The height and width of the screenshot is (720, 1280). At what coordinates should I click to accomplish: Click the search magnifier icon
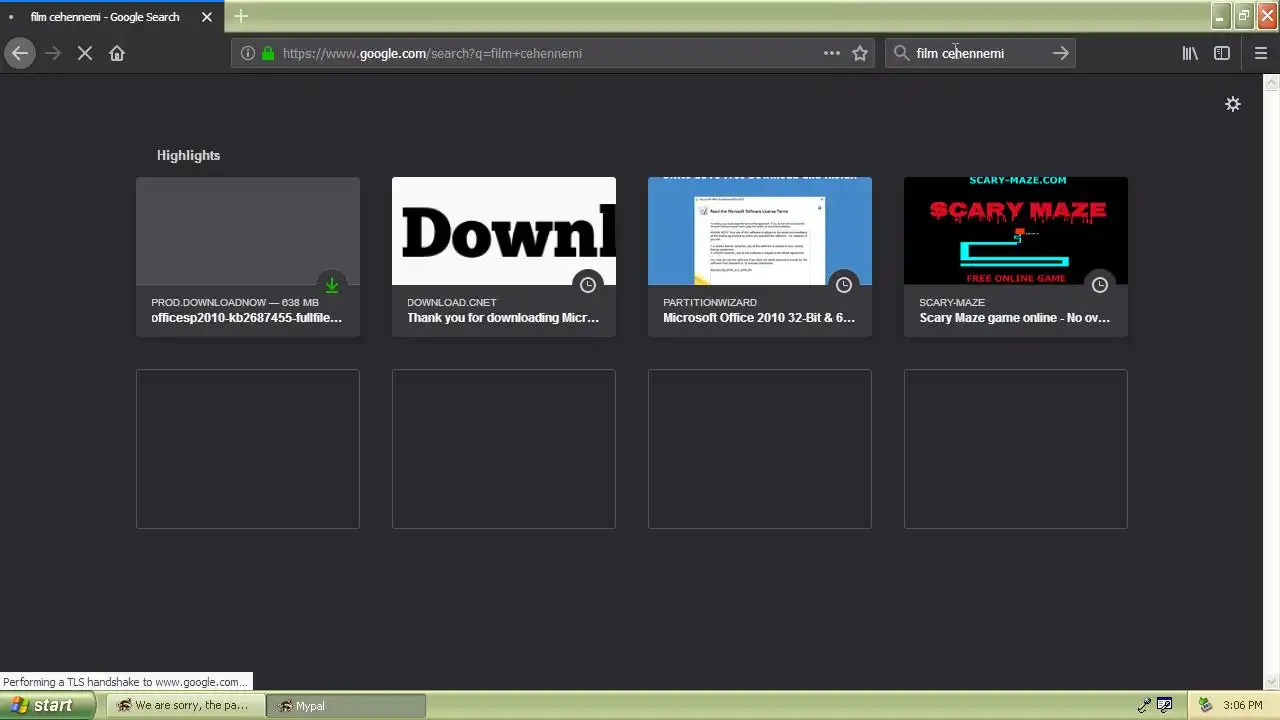click(x=901, y=53)
